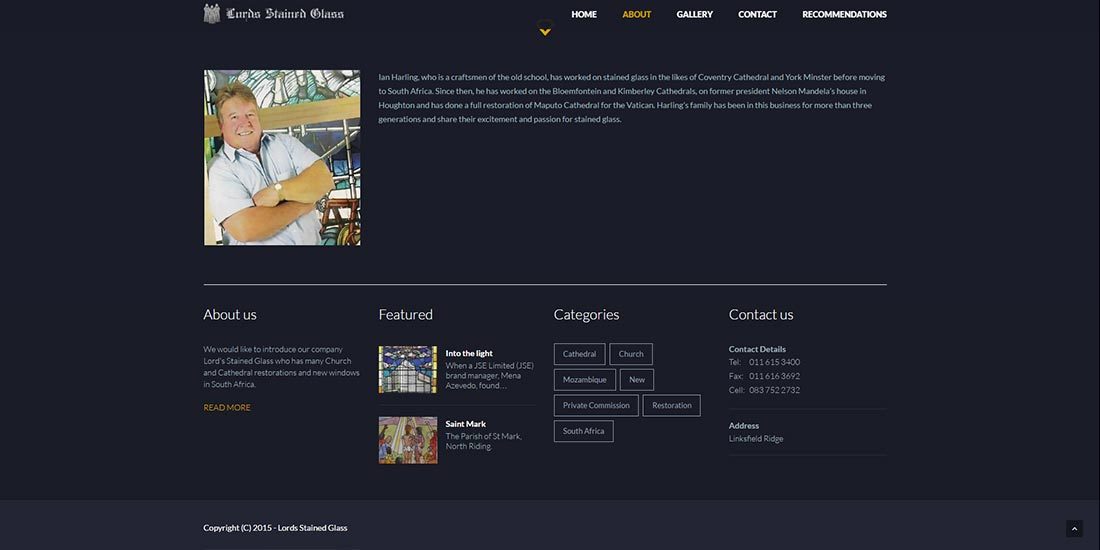Click the 'Into the light' stained glass thumbnail

[407, 369]
